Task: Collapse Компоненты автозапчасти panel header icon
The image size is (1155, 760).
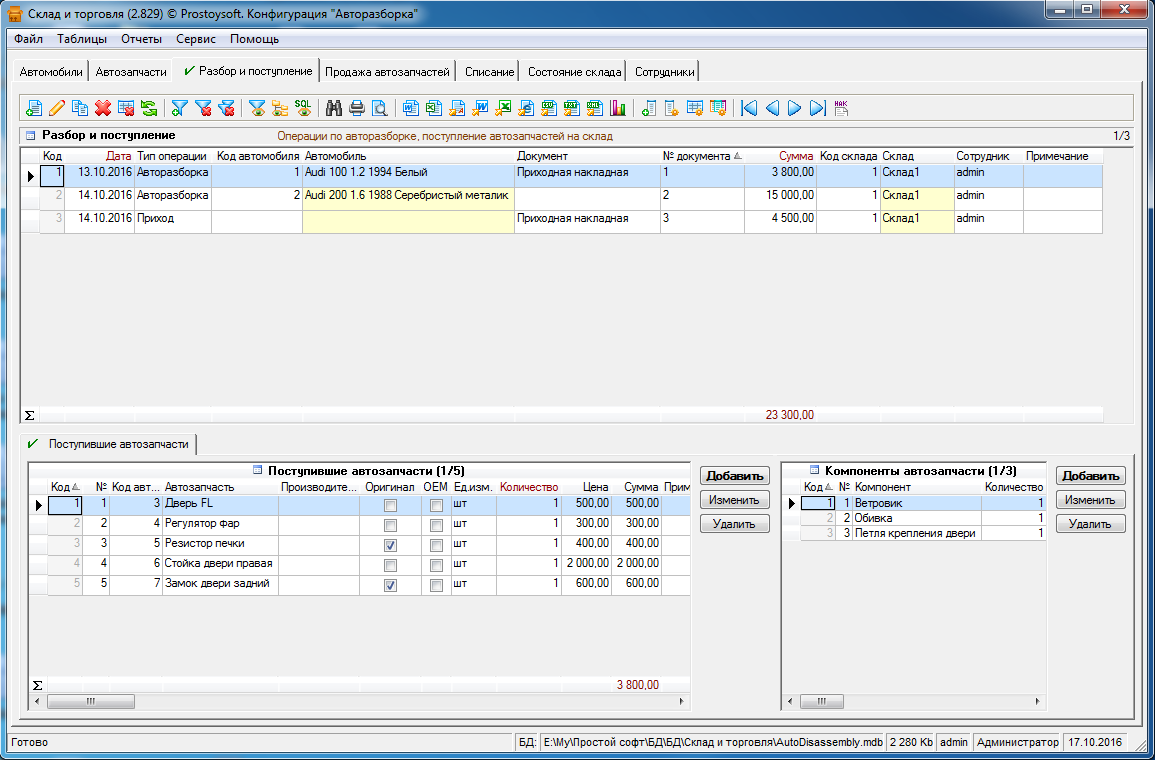Action: point(815,470)
